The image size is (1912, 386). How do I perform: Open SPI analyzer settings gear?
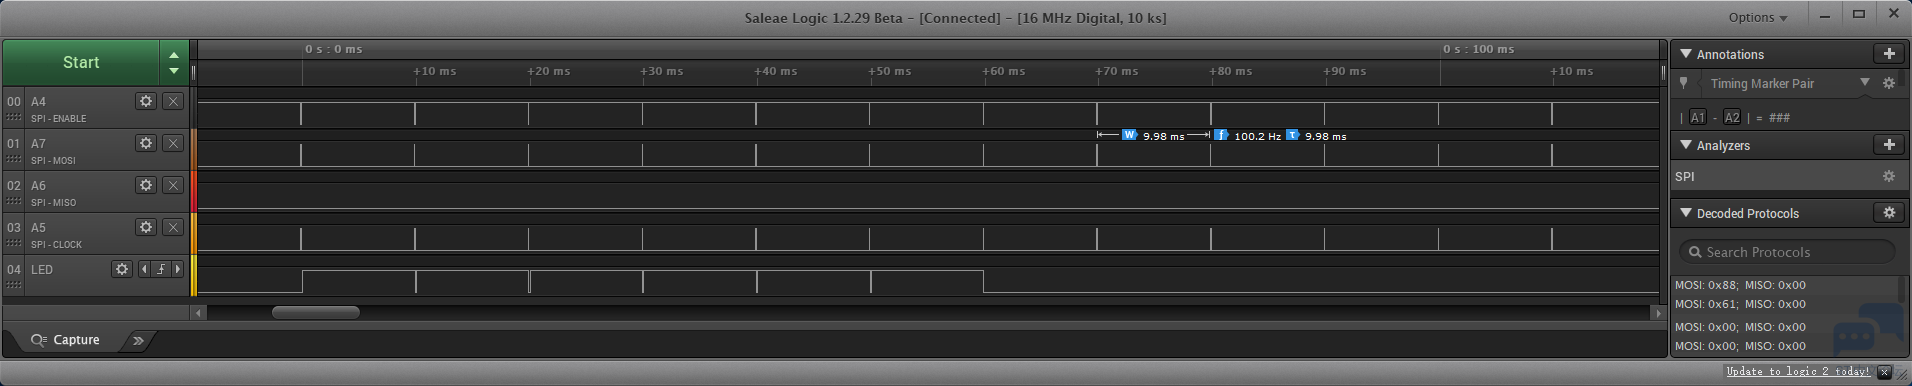point(1889,176)
